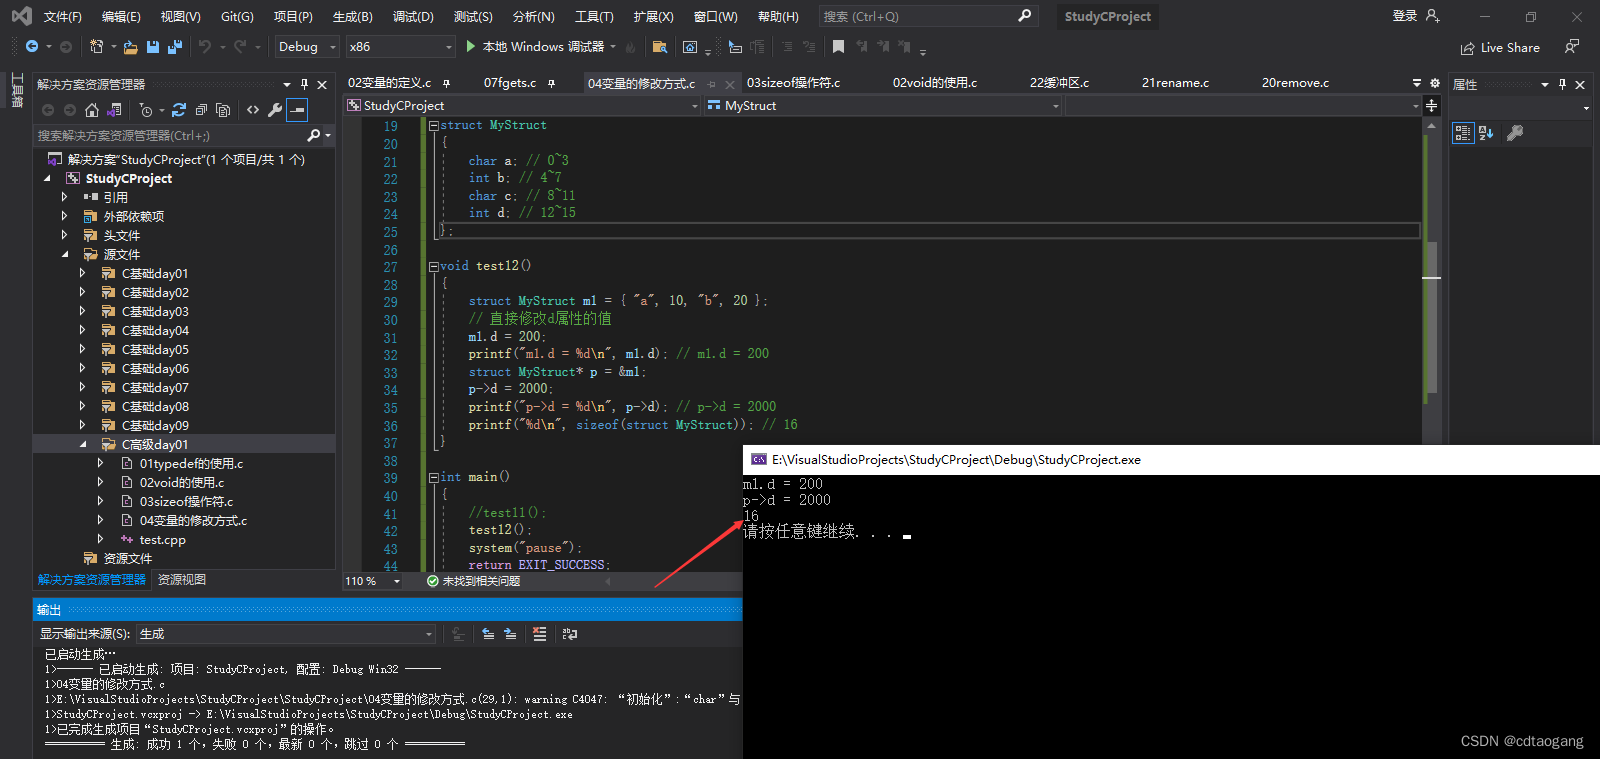Clear all output with the red X icon

point(540,634)
